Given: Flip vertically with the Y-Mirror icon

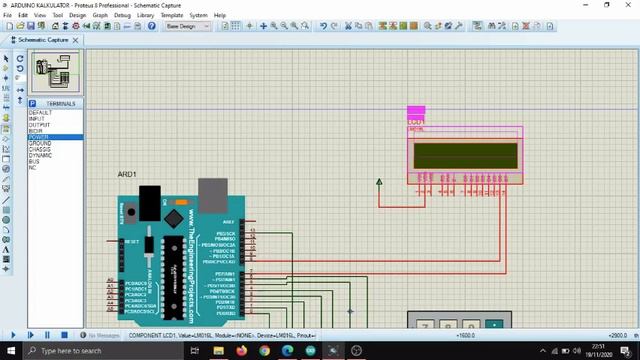Looking at the screenshot, I should pos(20,100).
